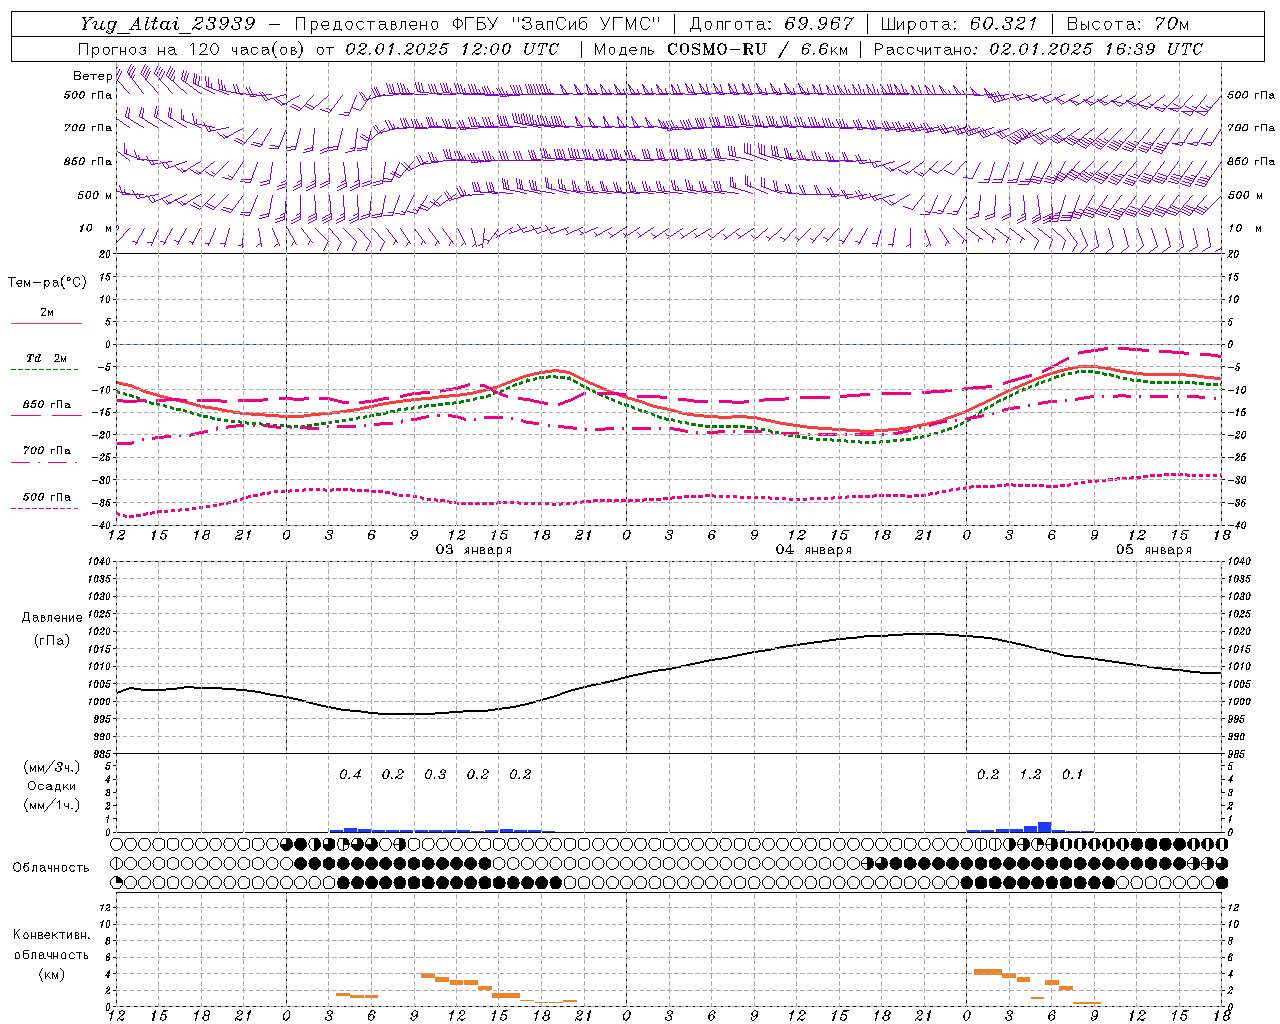The image size is (1280, 1024).
Task: Click the red solid line sample under '2м'
Action: click(46, 324)
